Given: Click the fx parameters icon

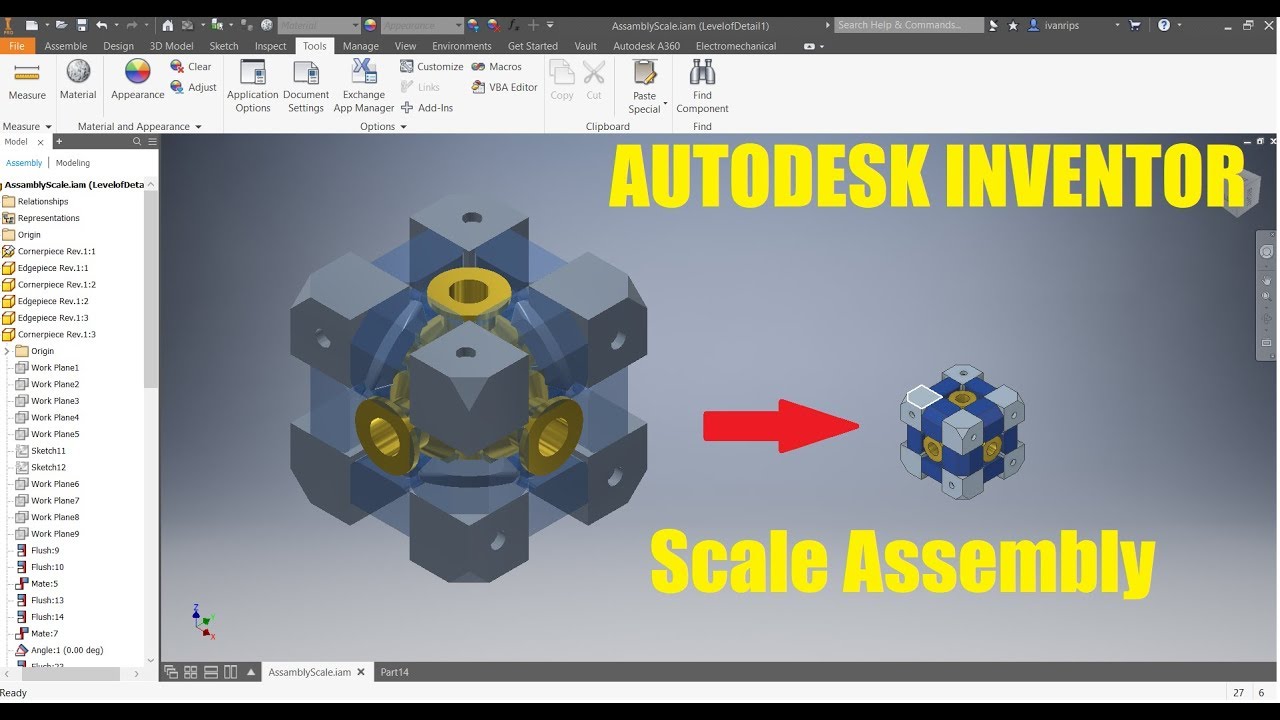Looking at the screenshot, I should (x=516, y=25).
